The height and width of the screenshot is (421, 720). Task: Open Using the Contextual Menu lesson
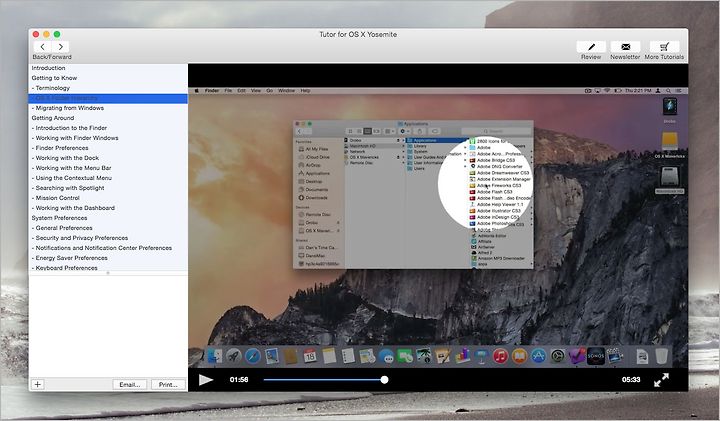pyautogui.click(x=108, y=178)
